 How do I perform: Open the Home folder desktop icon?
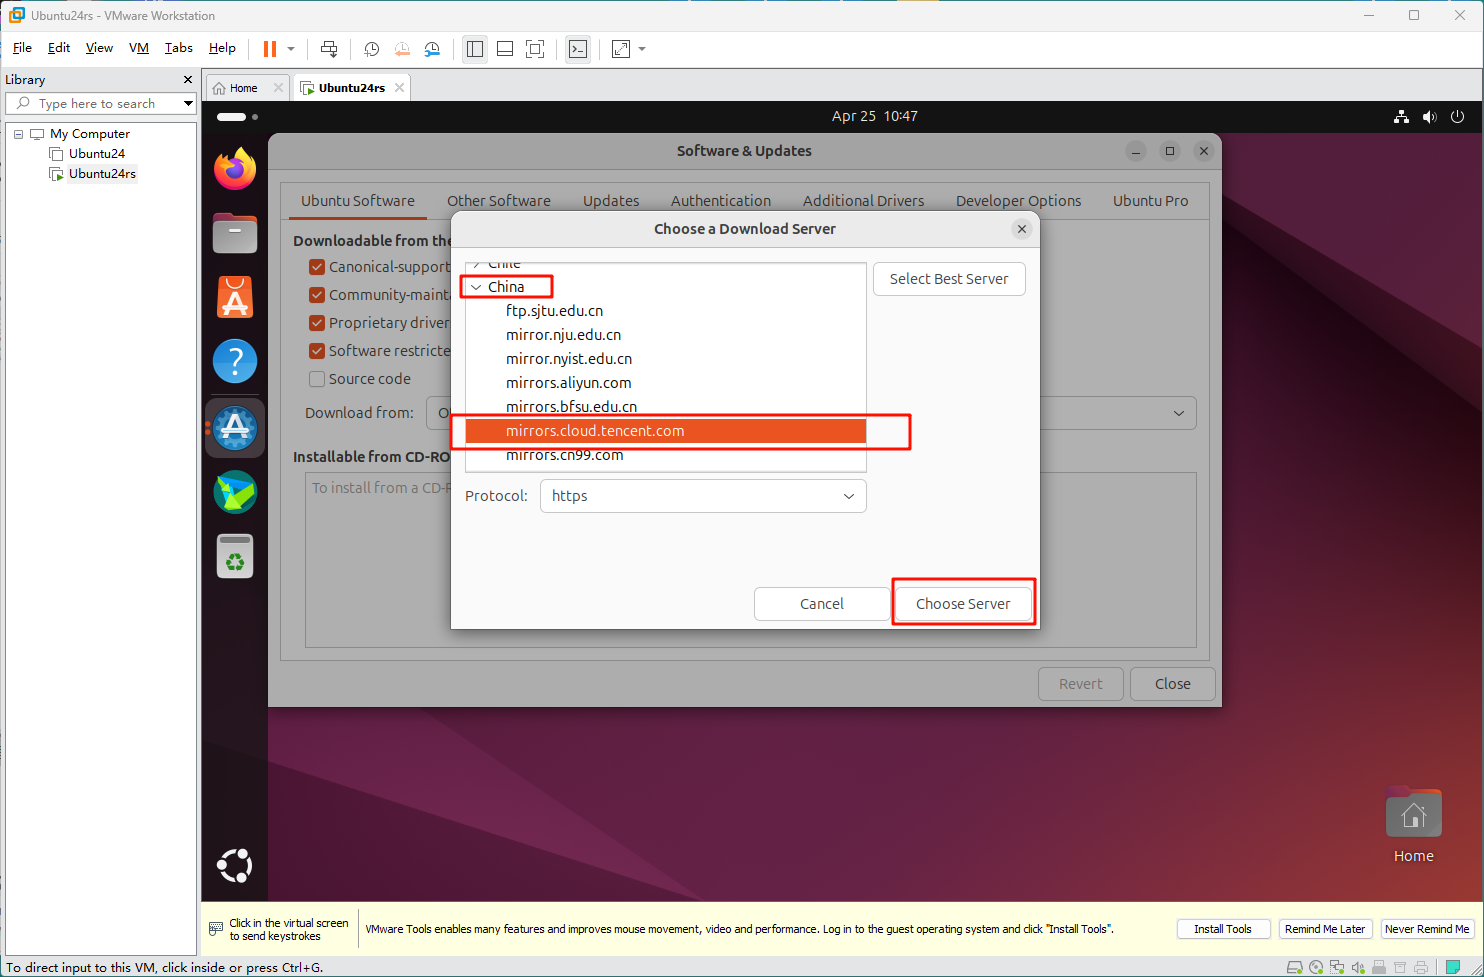[x=1413, y=824]
